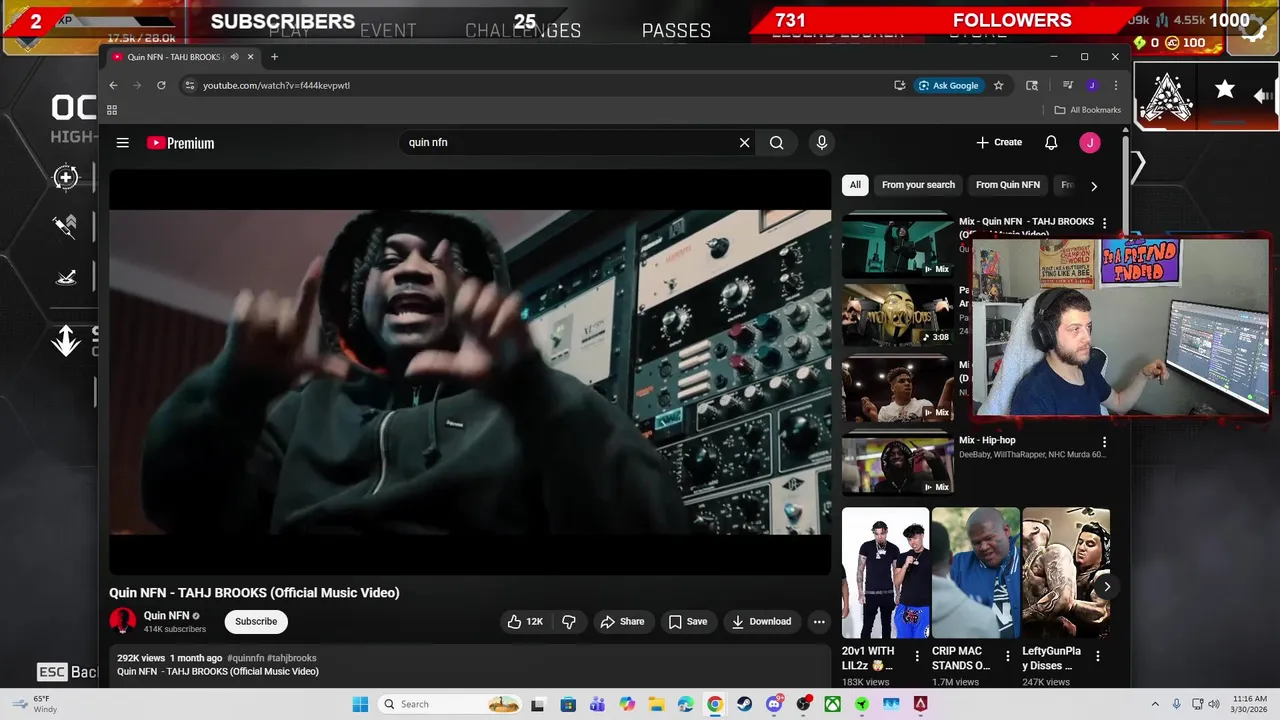Click the Ask Google lens button
Image resolution: width=1280 pixels, height=720 pixels.
(949, 86)
